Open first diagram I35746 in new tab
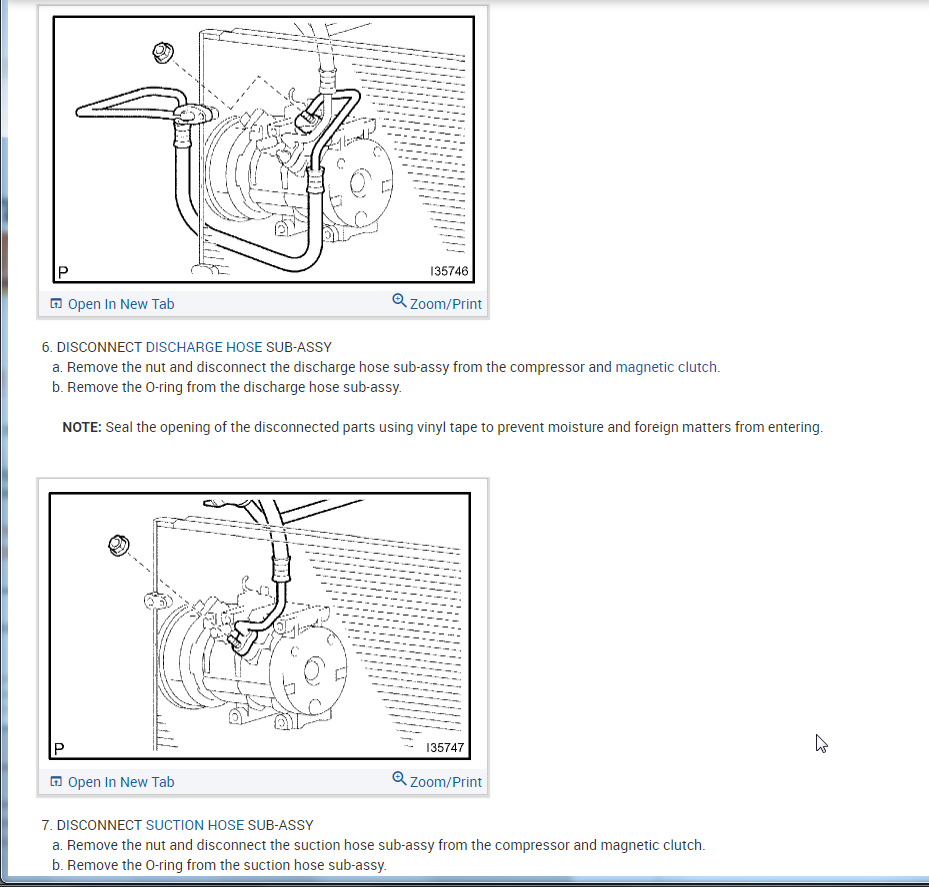 coord(121,304)
